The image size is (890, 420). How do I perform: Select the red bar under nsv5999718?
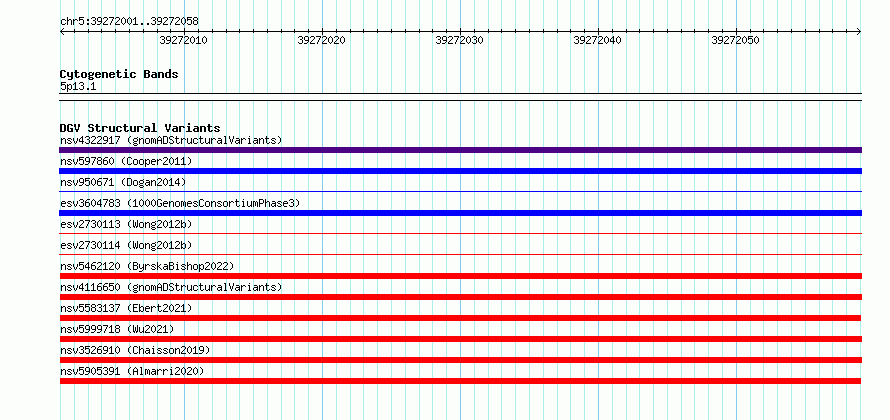click(x=460, y=339)
